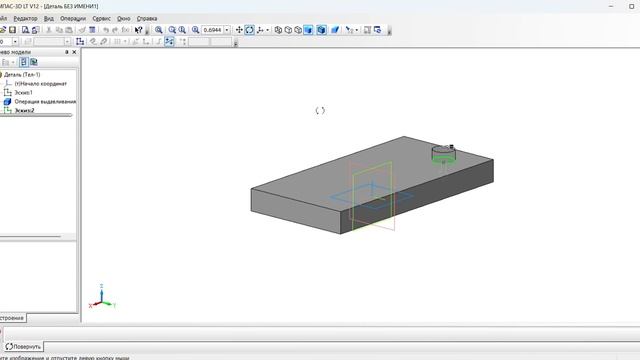Click the zoom magnifier icon next to the scale field
Viewport: 640px width, 360px height.
pos(196,30)
